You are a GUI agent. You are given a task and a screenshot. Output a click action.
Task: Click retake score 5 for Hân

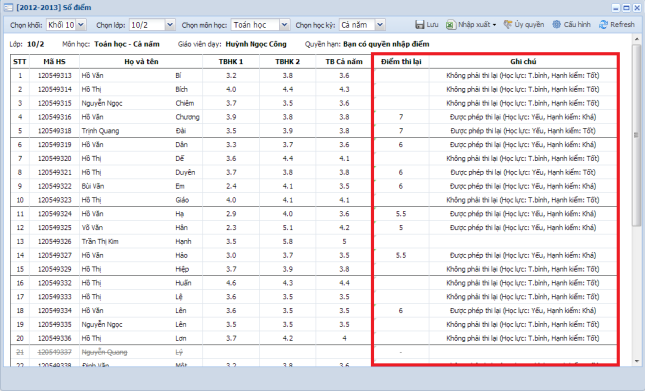click(401, 228)
